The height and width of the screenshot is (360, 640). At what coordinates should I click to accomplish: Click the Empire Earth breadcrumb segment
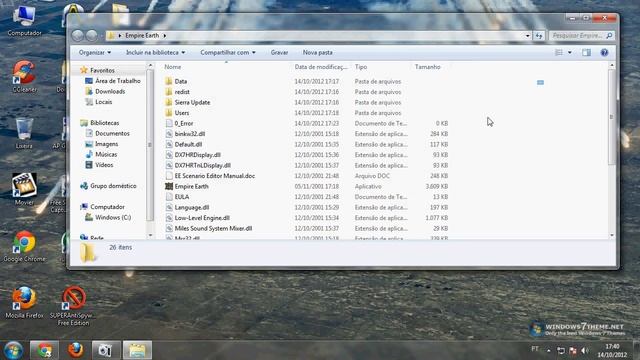142,36
